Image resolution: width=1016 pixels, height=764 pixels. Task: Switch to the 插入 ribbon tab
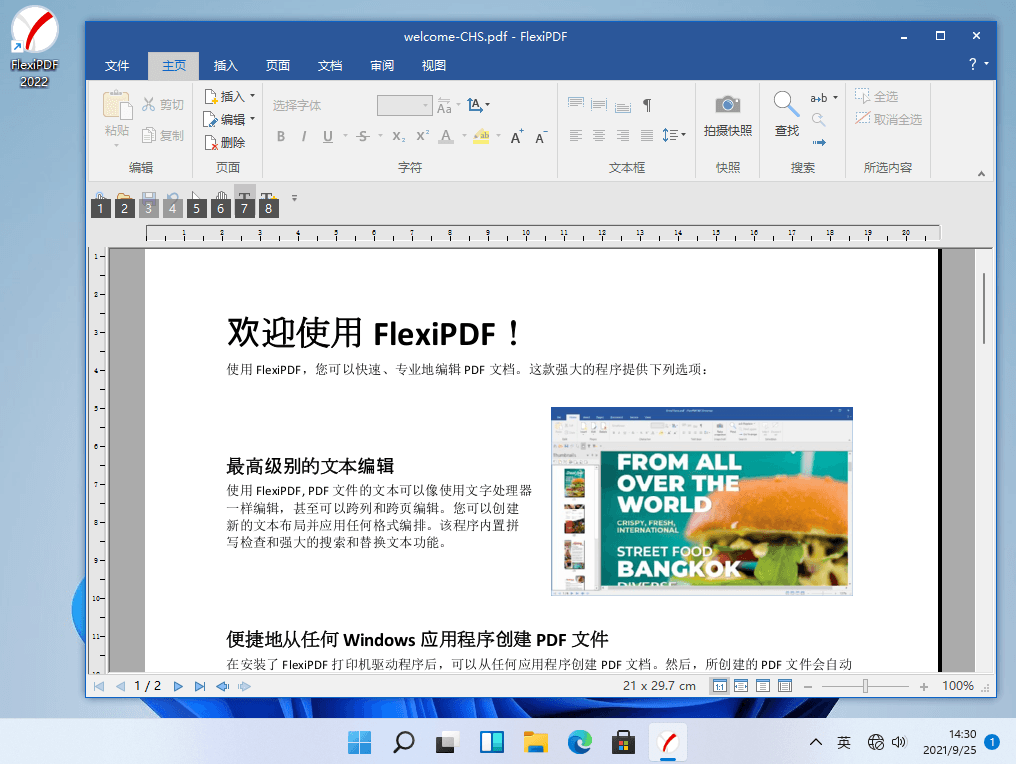[x=225, y=65]
